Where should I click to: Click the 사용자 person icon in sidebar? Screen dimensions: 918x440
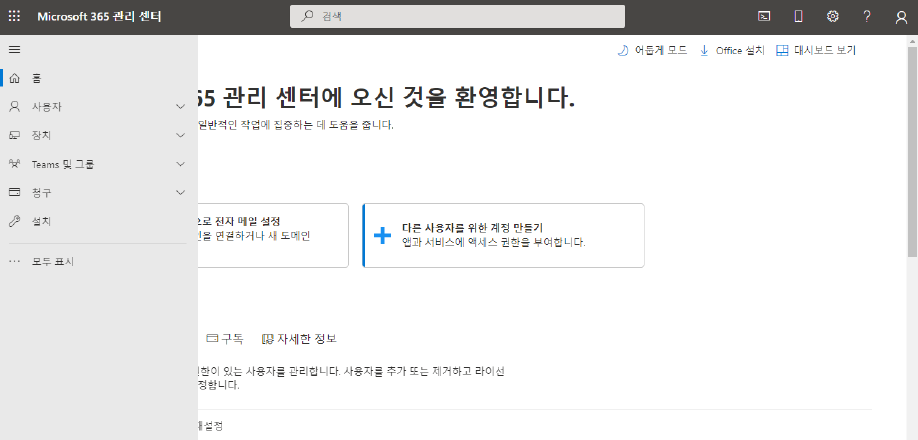(15, 106)
